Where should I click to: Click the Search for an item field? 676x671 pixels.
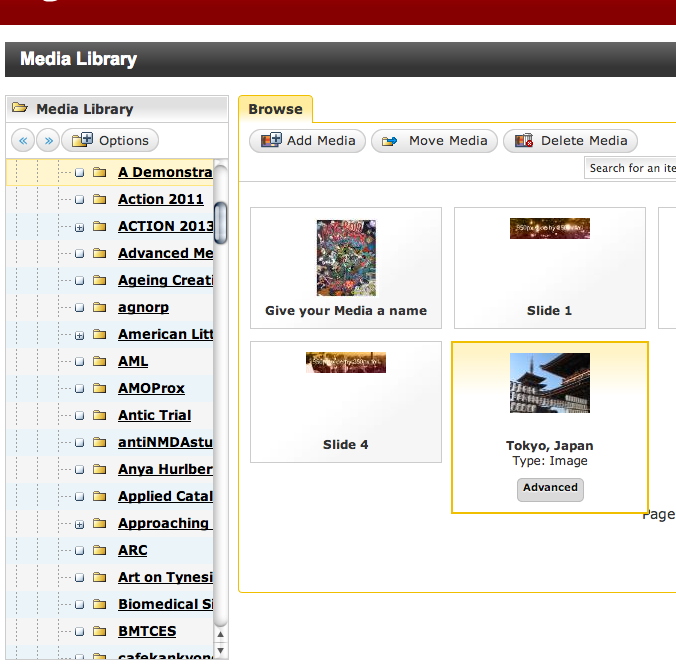pyautogui.click(x=630, y=168)
